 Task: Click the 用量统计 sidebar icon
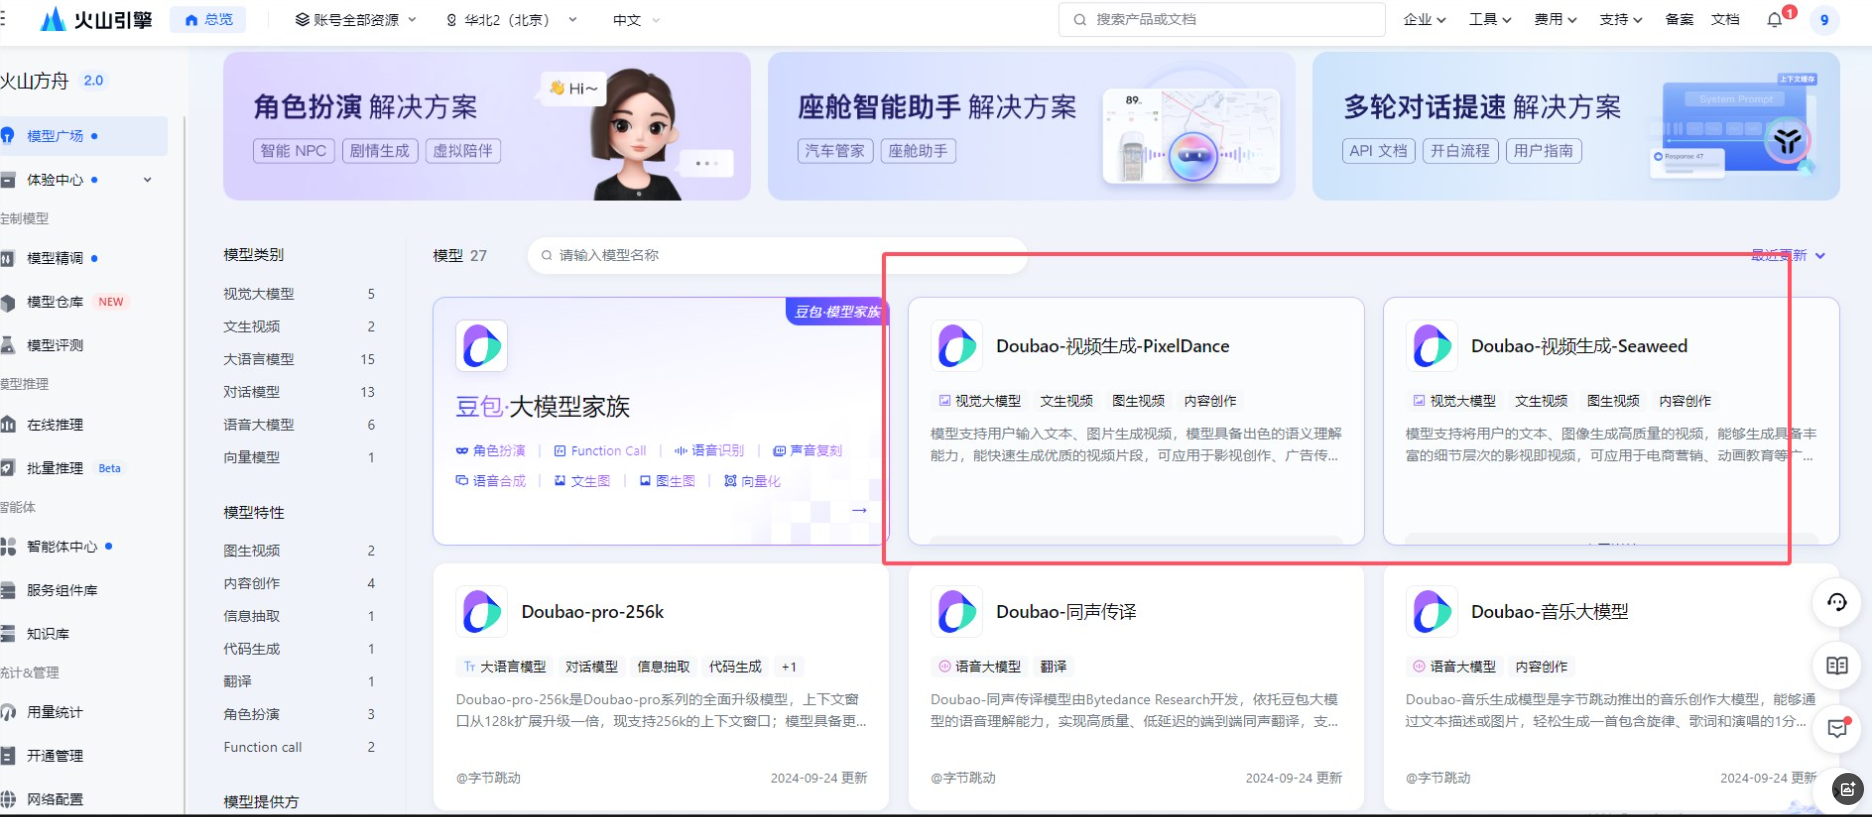click(x=8, y=712)
